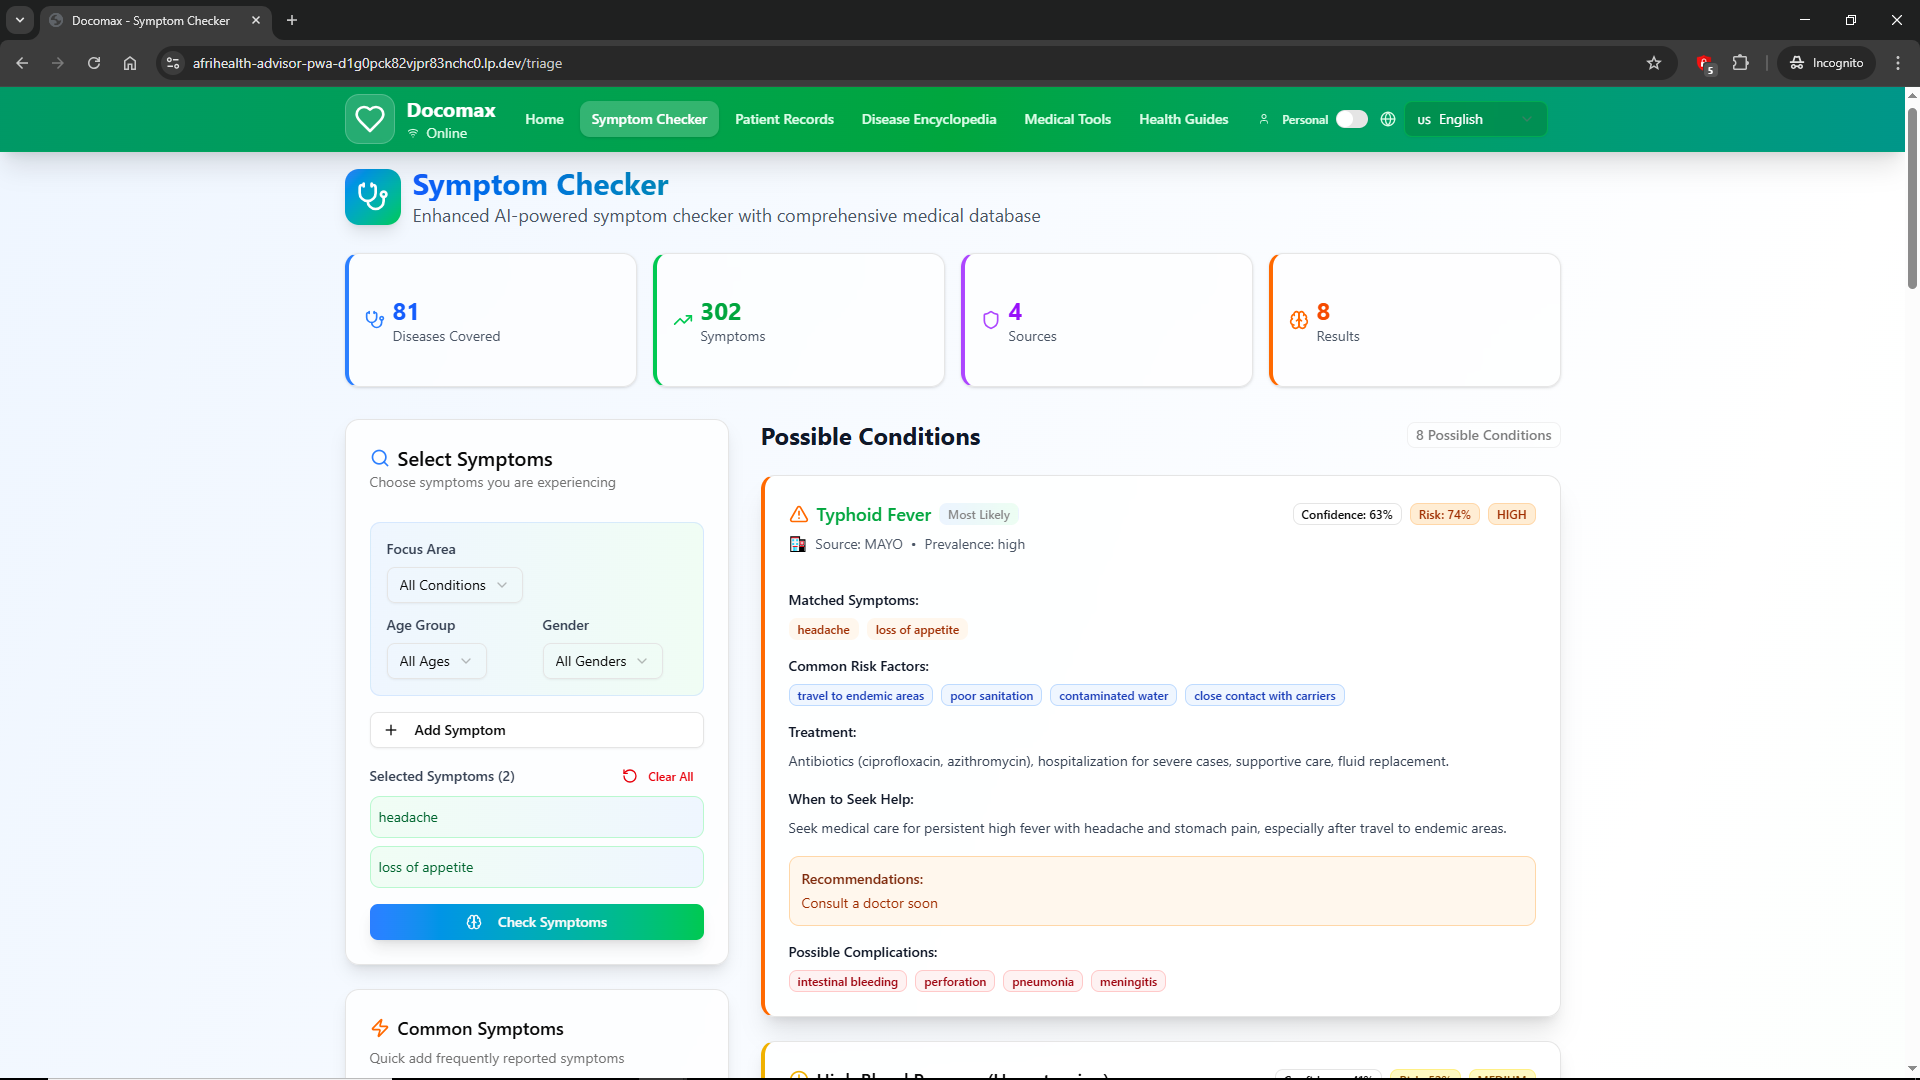This screenshot has width=1920, height=1080.
Task: Open the Focus Area All Conditions dropdown
Action: point(454,585)
